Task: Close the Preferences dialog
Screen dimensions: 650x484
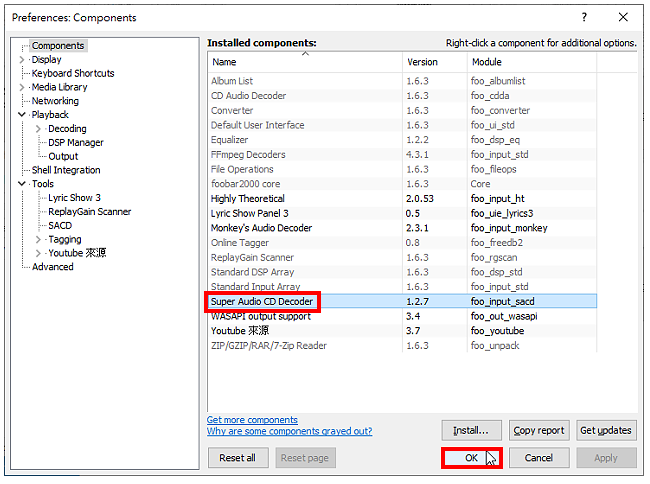Action: (623, 17)
